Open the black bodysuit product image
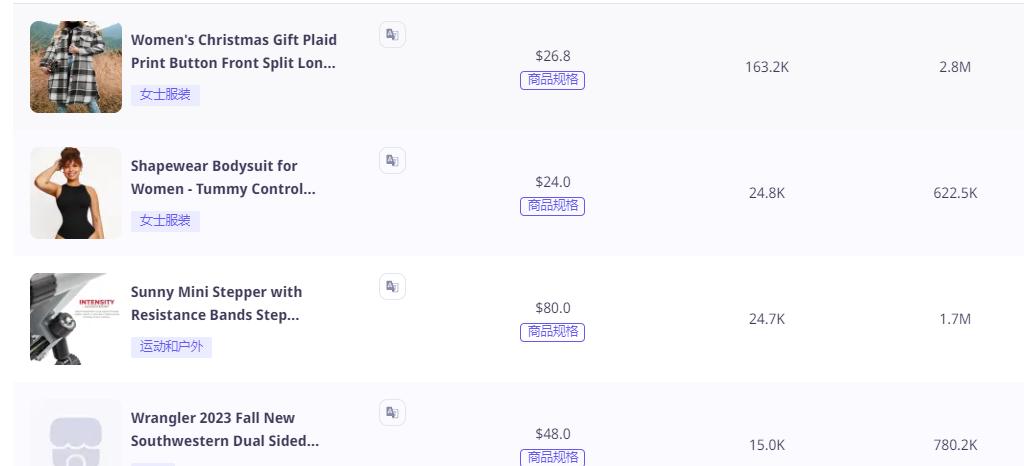1024x466 pixels. (x=76, y=193)
